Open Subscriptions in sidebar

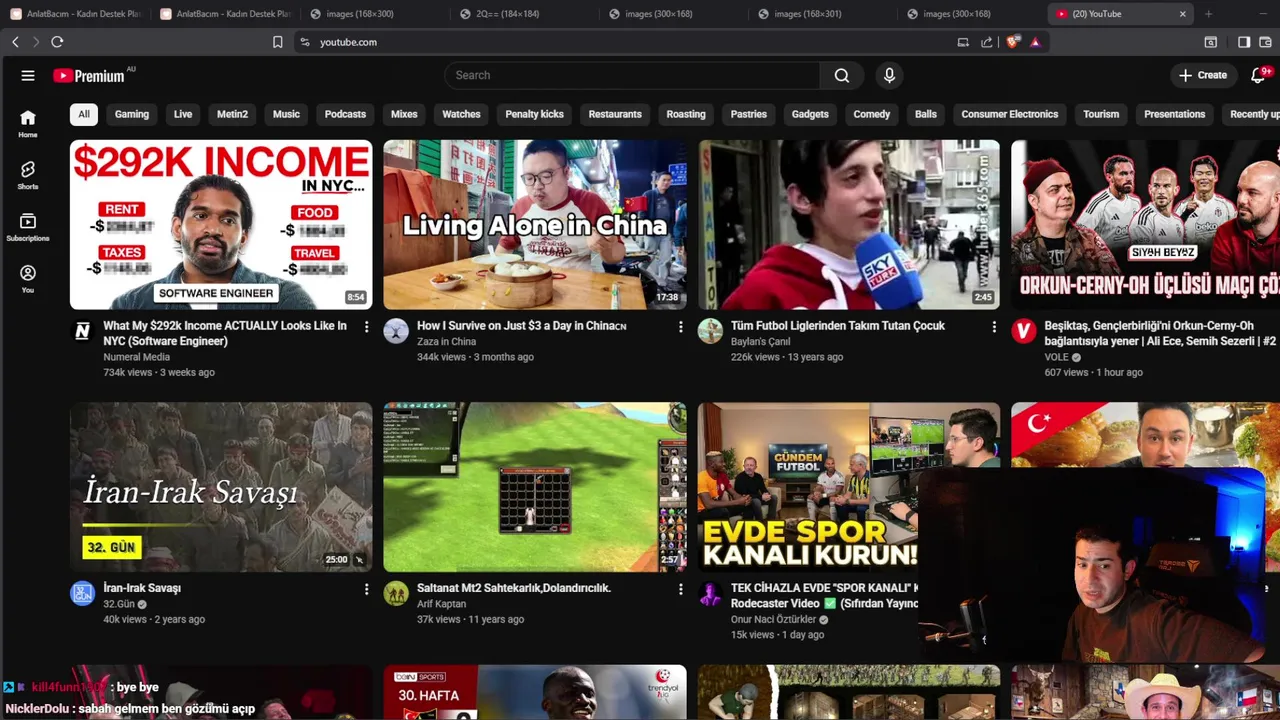pyautogui.click(x=28, y=227)
